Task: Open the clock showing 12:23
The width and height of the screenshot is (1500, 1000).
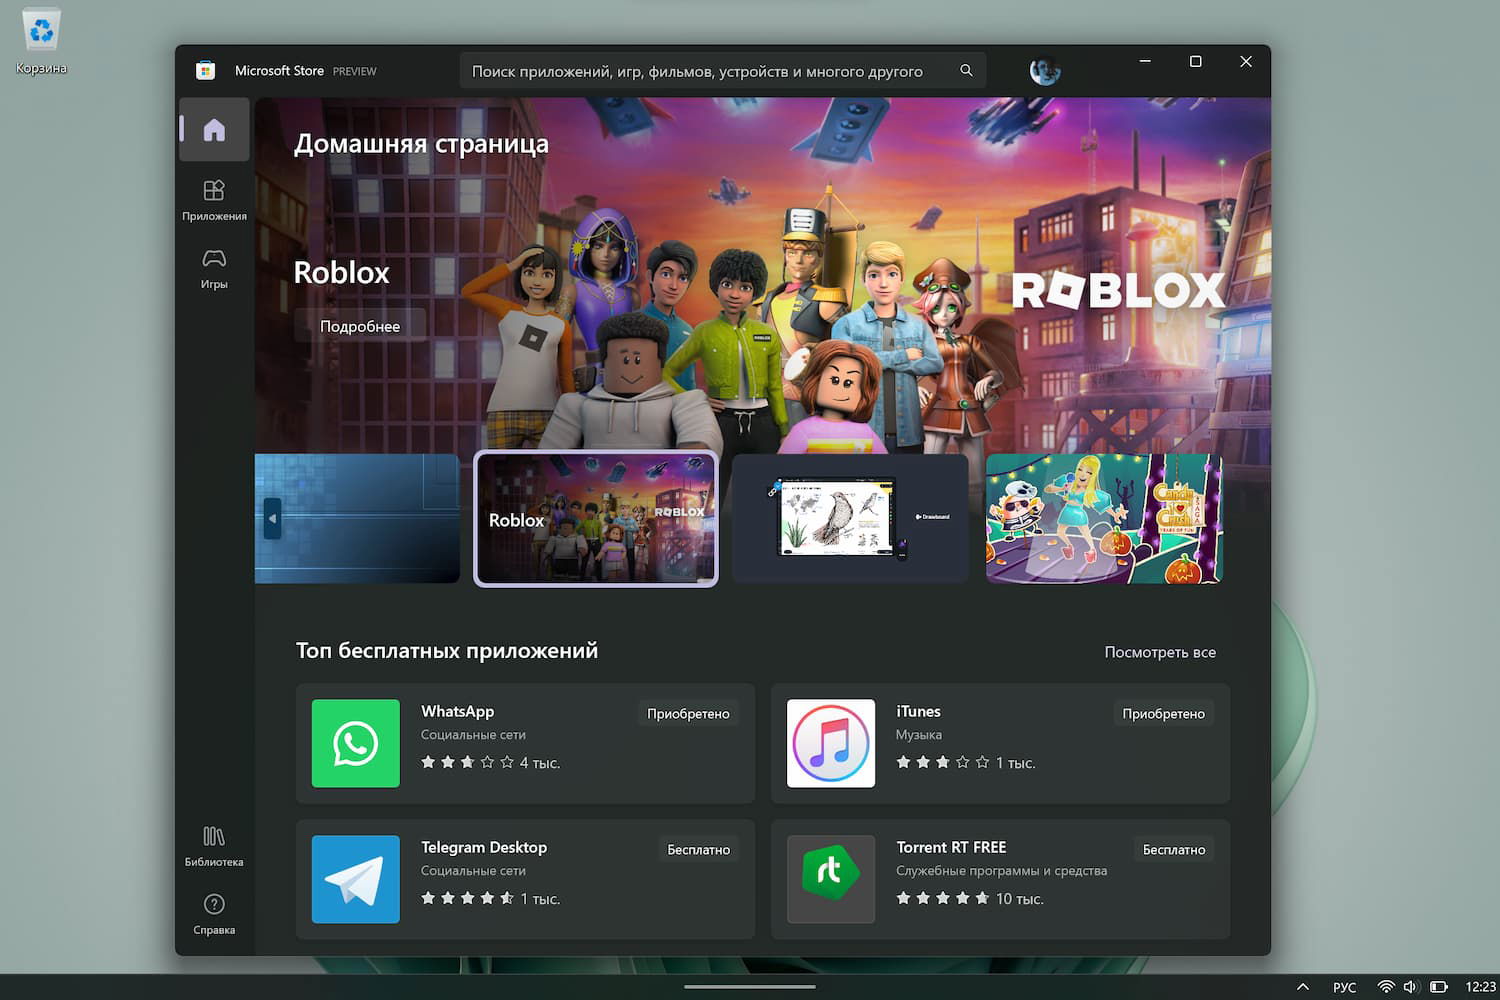Action: click(1480, 987)
